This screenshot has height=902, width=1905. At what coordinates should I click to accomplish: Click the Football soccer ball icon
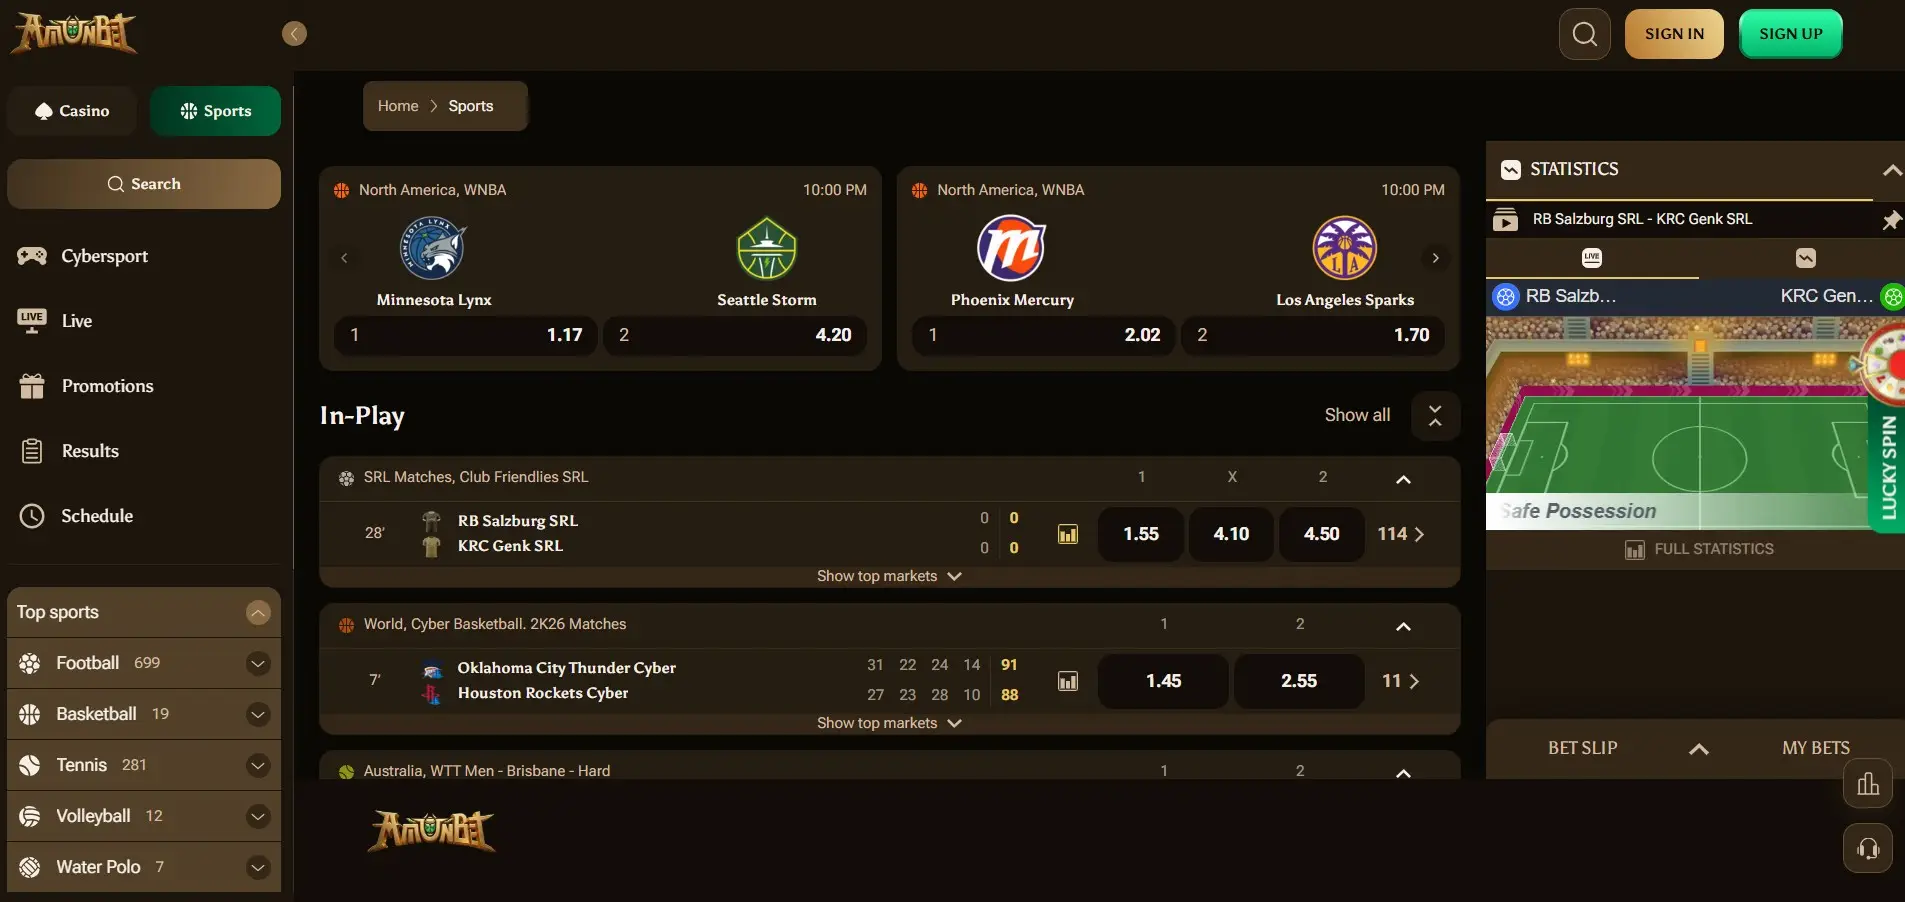[x=30, y=663]
